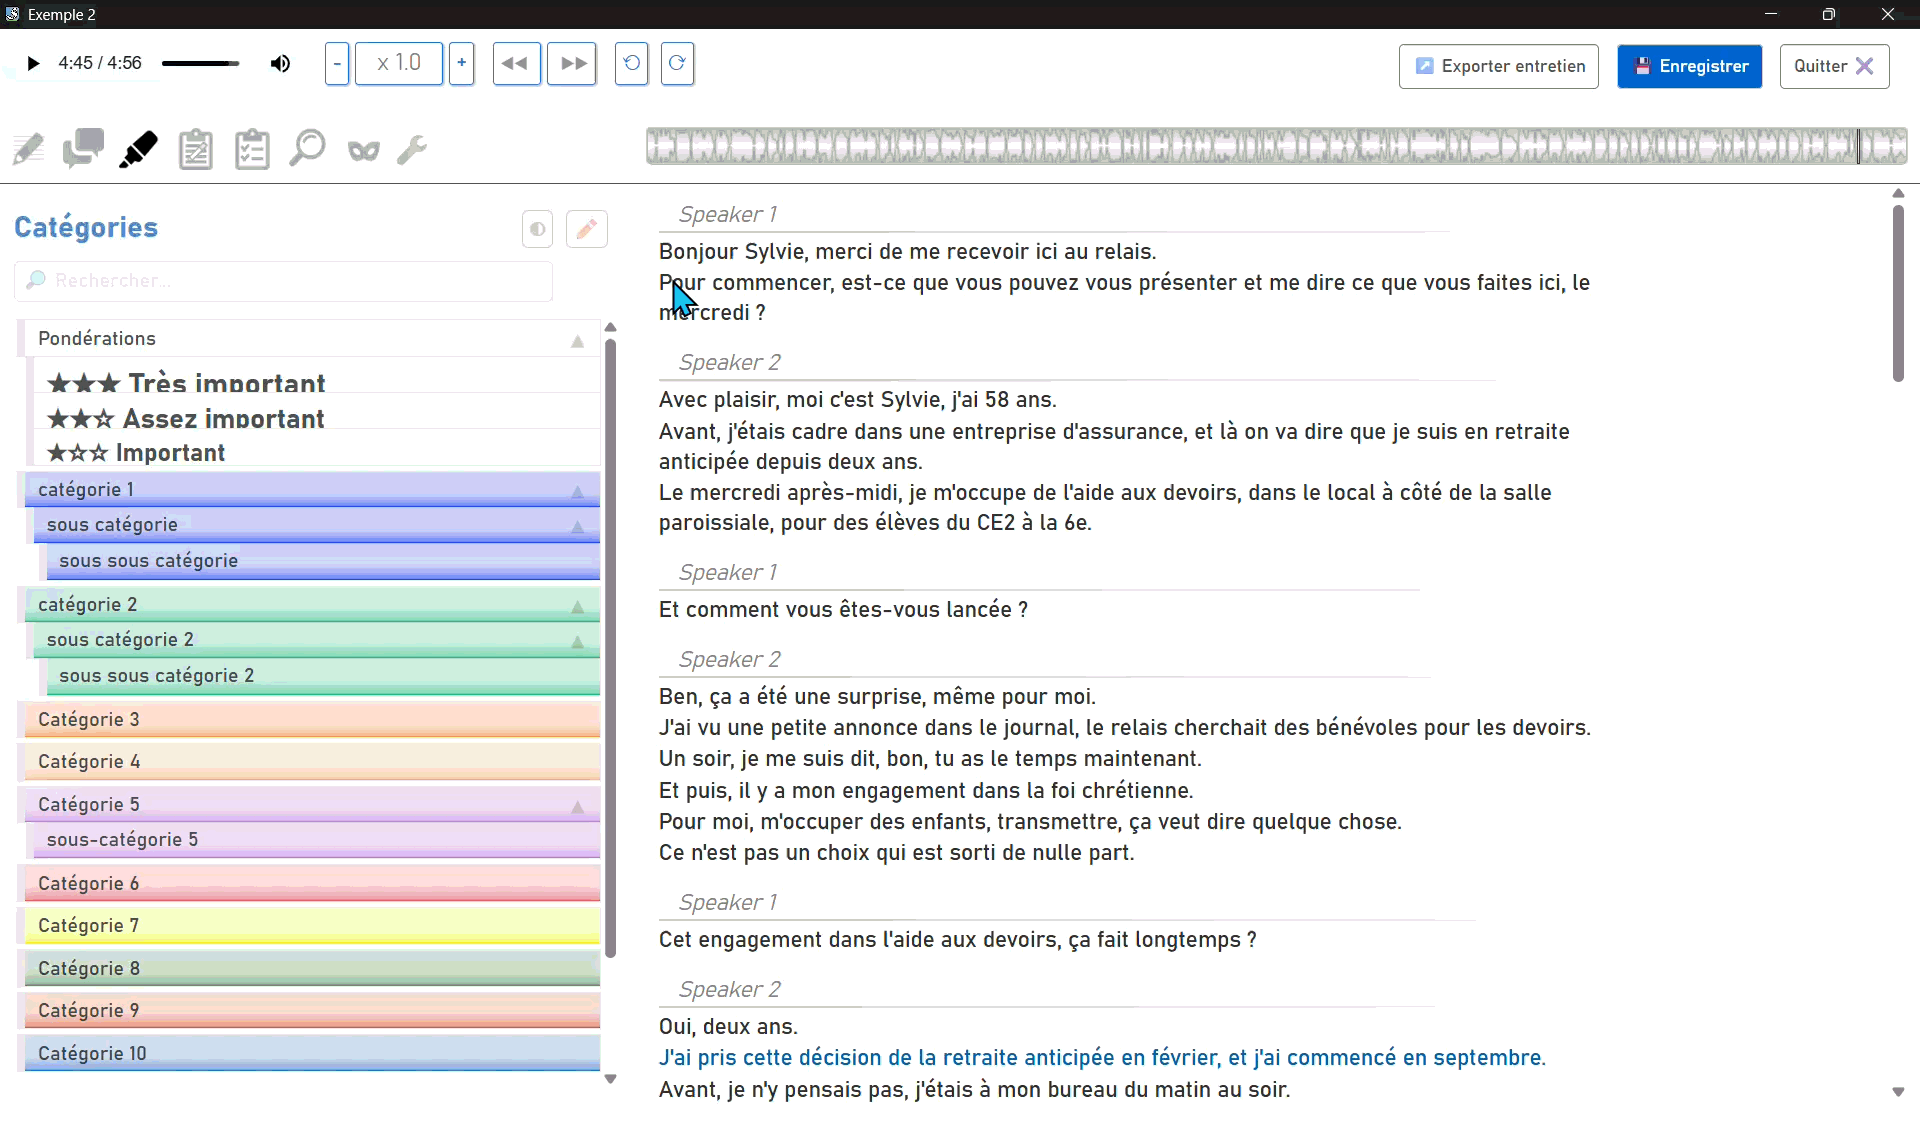Viewport: 1920px width, 1140px height.
Task: Collapse catégorie 2 tree node
Action: tap(577, 607)
